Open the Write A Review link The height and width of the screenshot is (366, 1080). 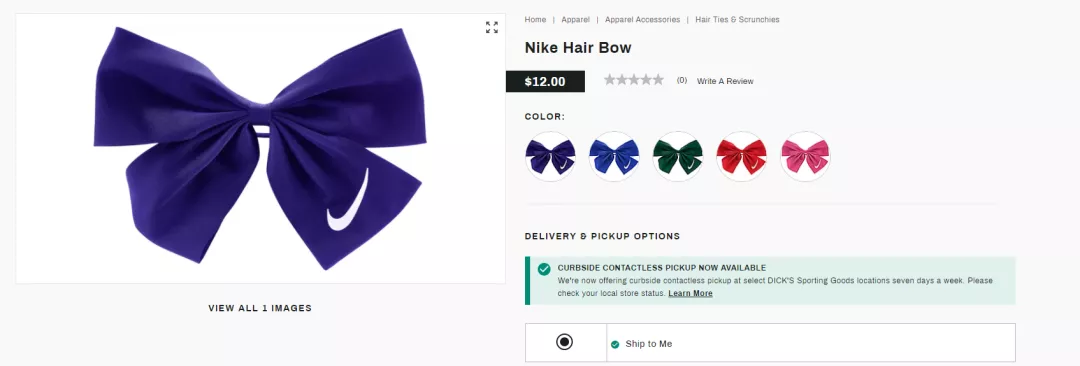(x=725, y=81)
